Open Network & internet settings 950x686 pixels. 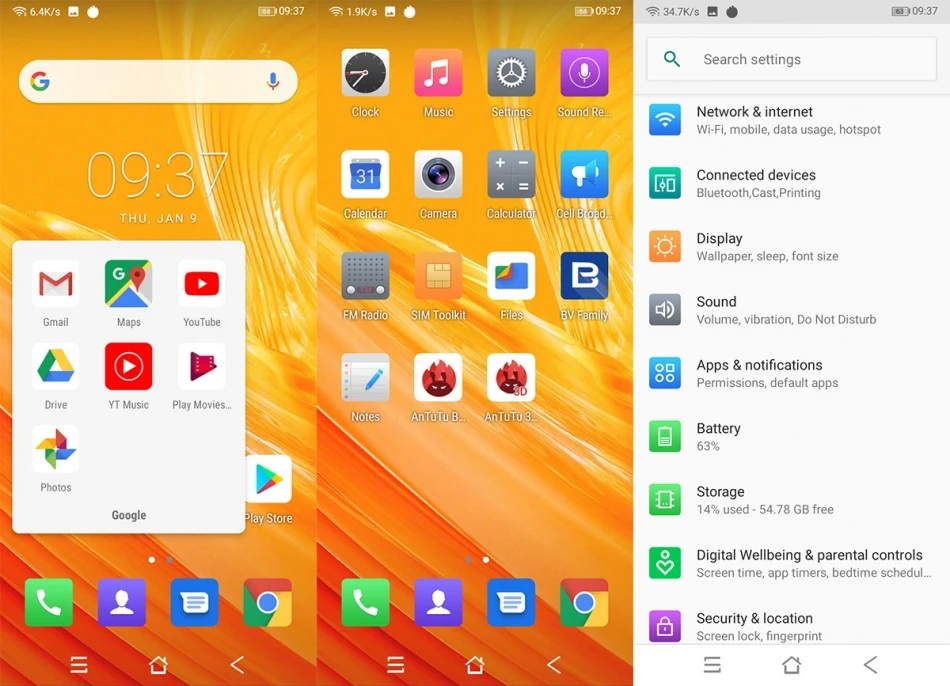[x=792, y=120]
